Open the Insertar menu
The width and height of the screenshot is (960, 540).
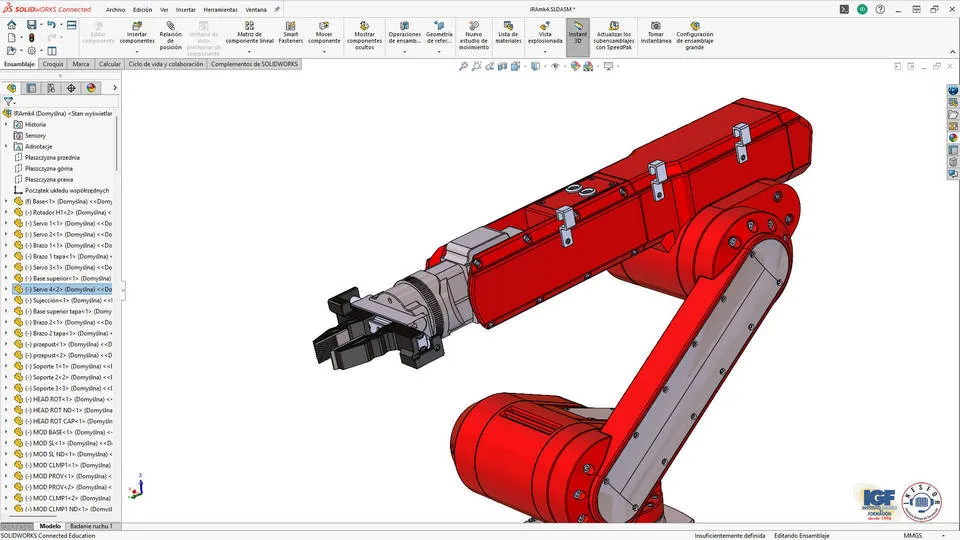coord(186,10)
